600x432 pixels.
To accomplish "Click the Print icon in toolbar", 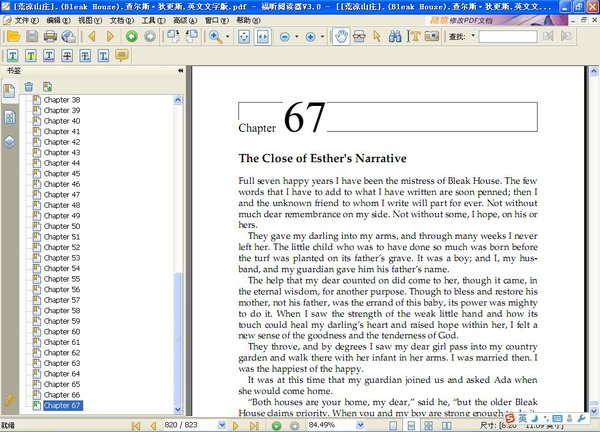I will (50, 37).
